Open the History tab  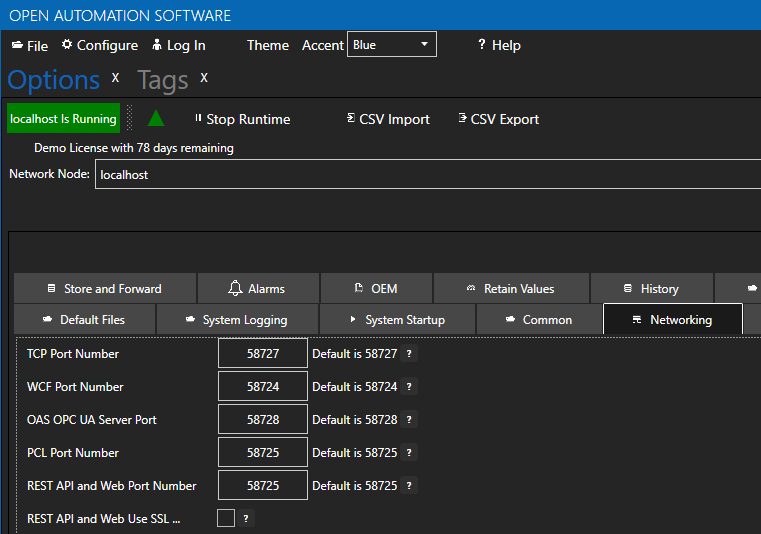(x=652, y=288)
